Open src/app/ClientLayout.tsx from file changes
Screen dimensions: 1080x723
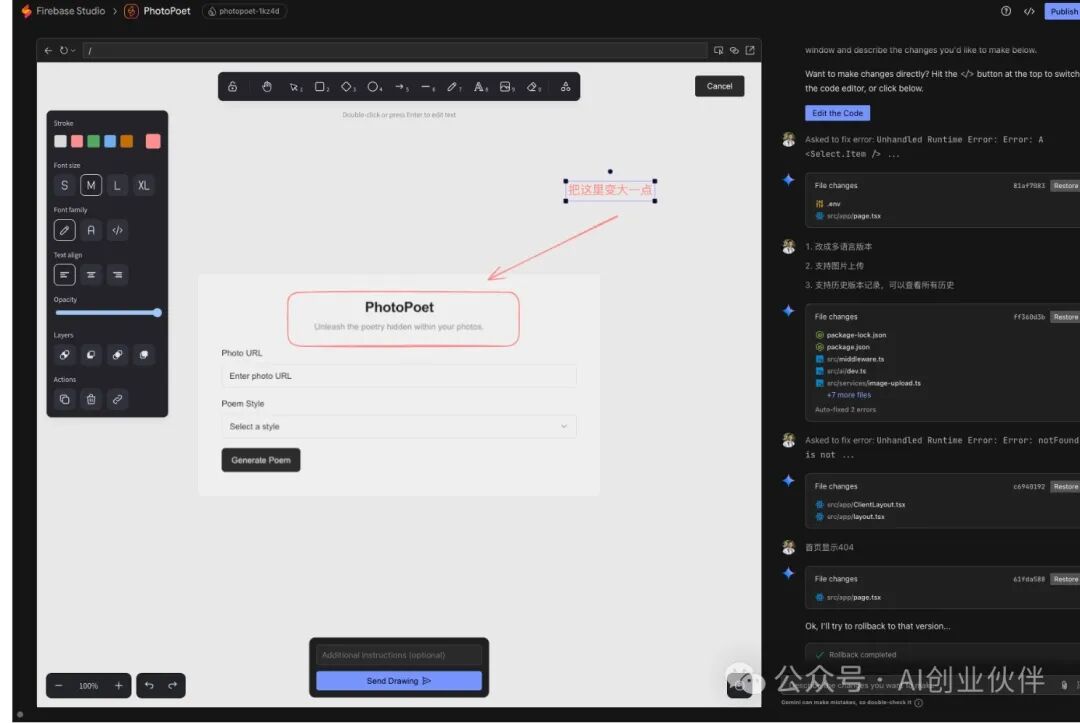[x=866, y=505]
